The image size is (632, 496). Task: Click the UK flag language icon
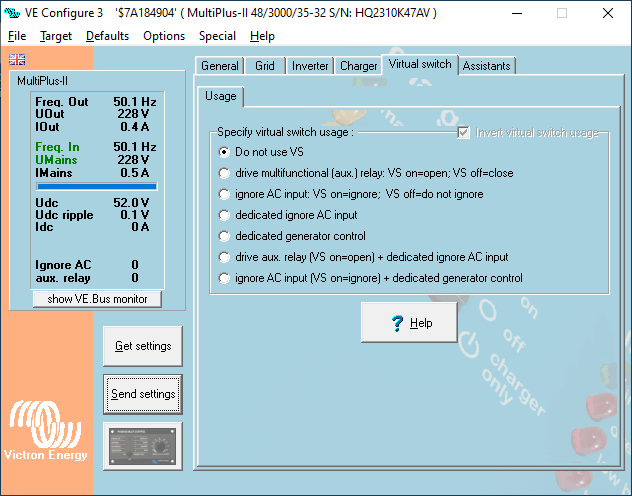point(17,60)
